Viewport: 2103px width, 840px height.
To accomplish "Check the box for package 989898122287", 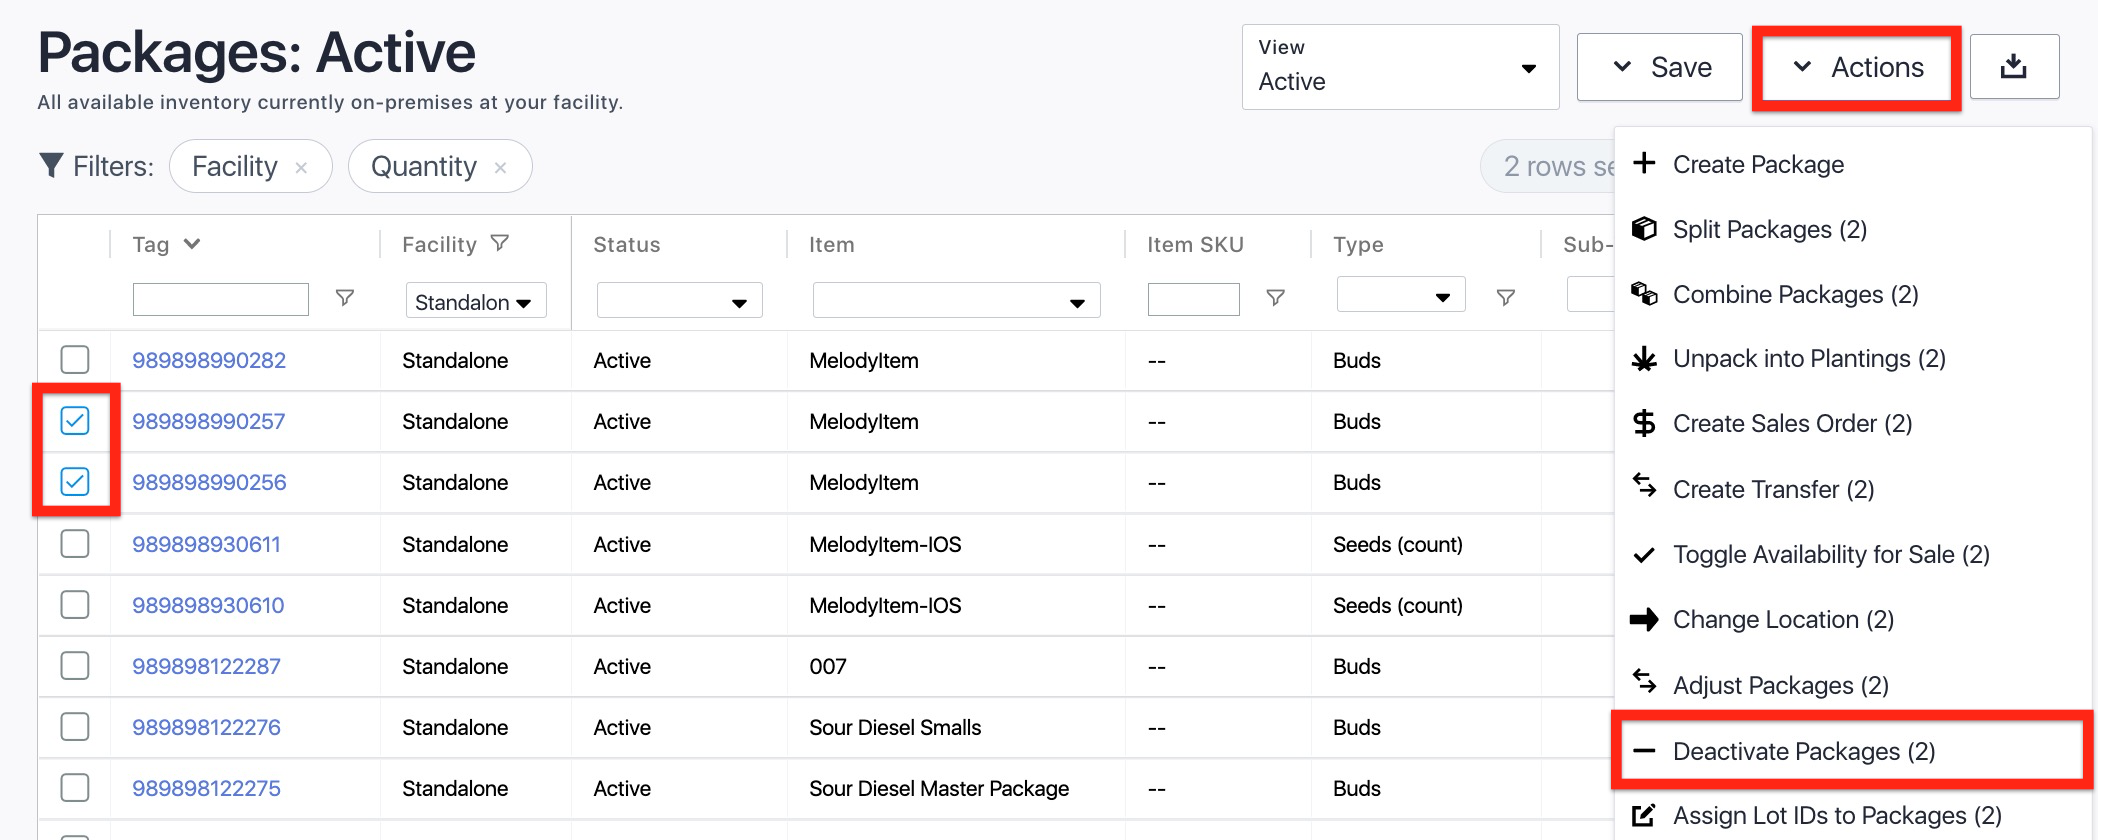I will 75,665.
